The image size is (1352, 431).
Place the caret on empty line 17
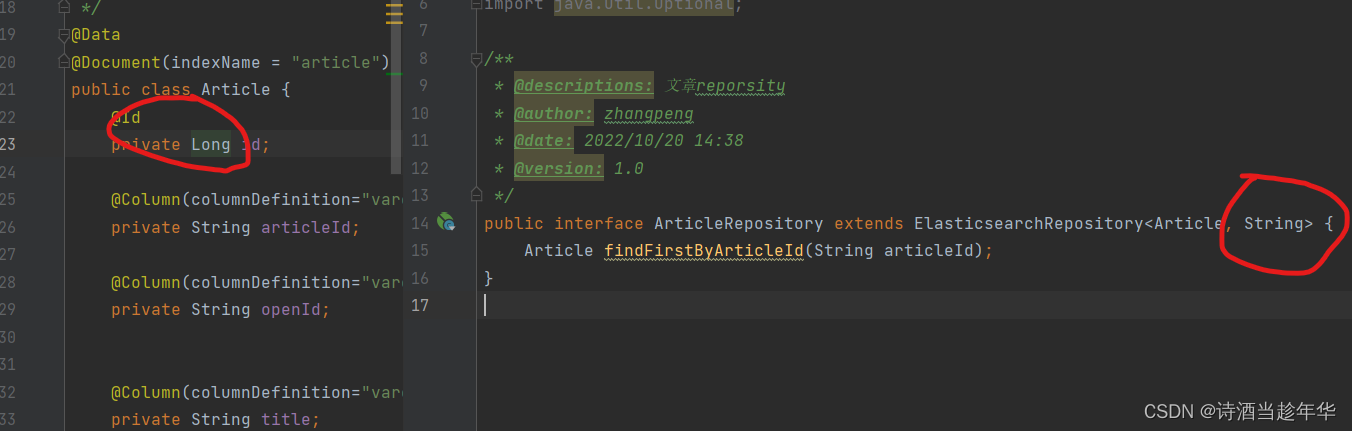click(x=914, y=305)
